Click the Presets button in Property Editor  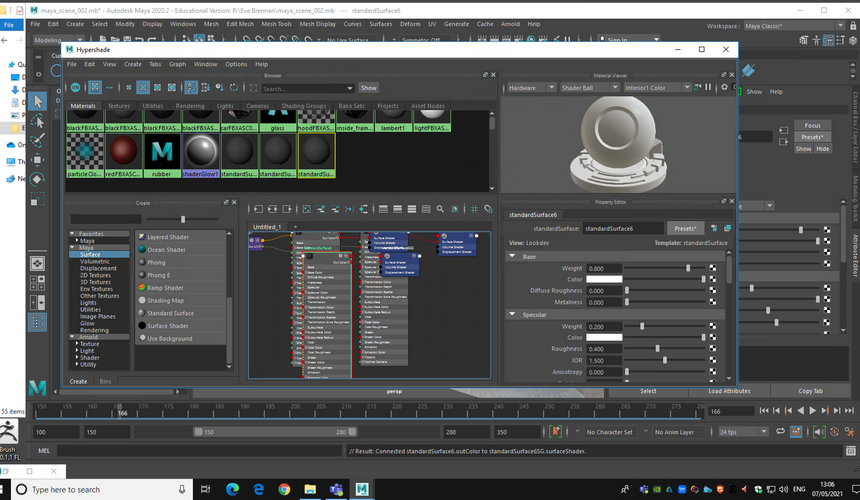point(685,228)
